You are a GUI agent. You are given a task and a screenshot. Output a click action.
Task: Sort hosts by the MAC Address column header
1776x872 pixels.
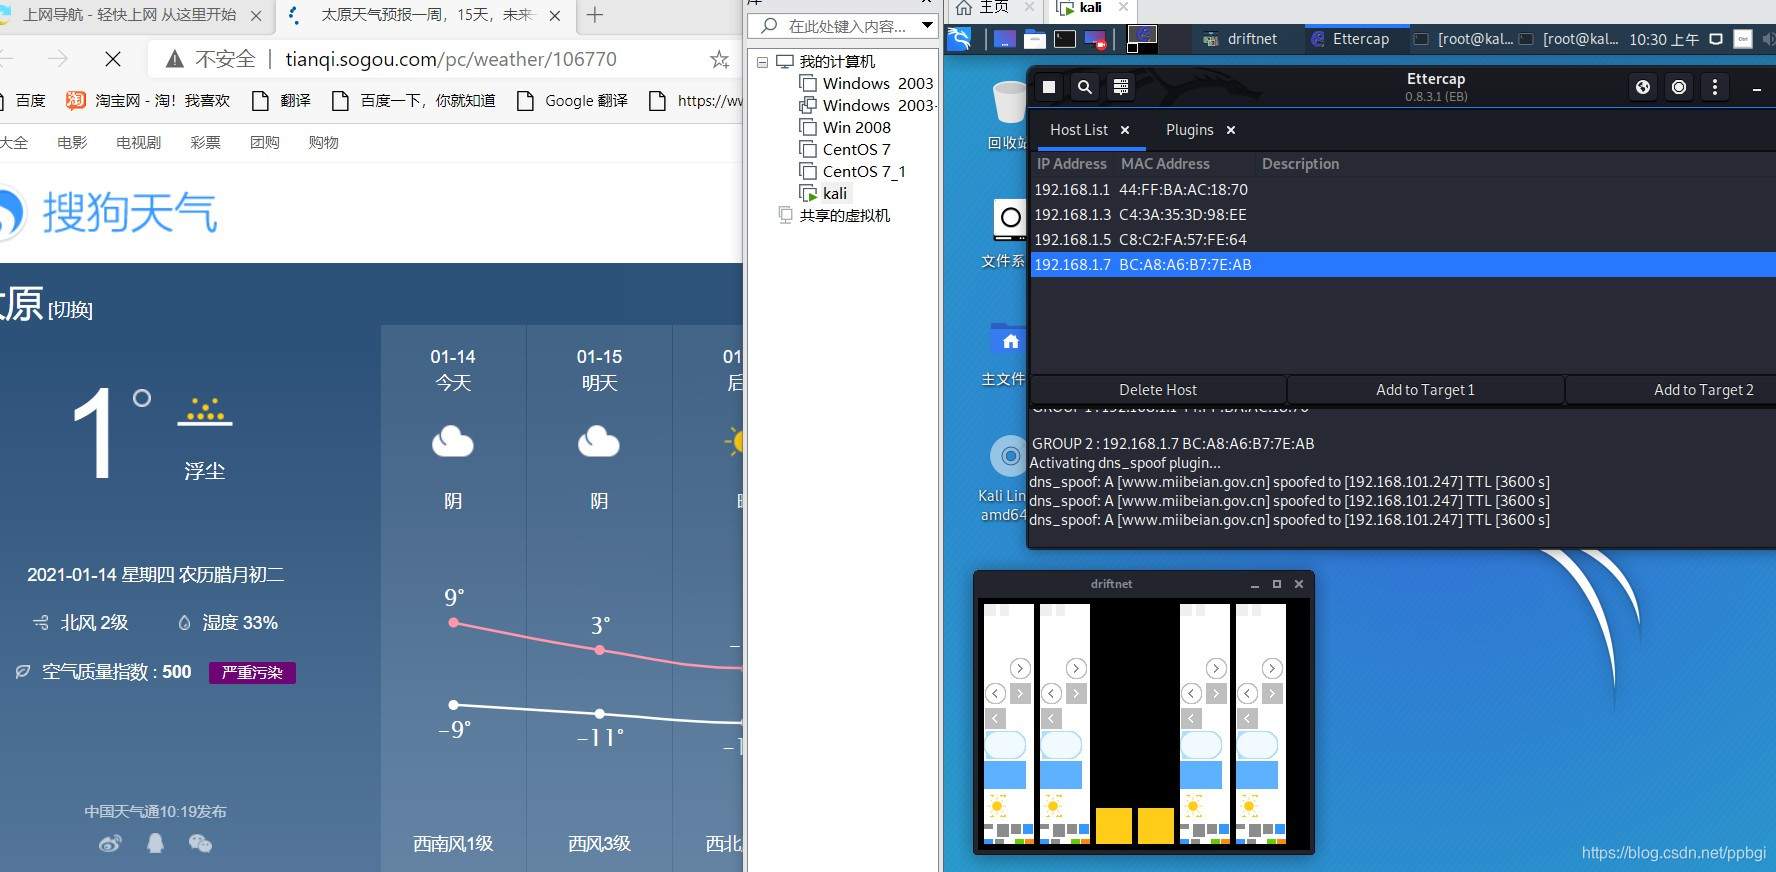(x=1165, y=164)
